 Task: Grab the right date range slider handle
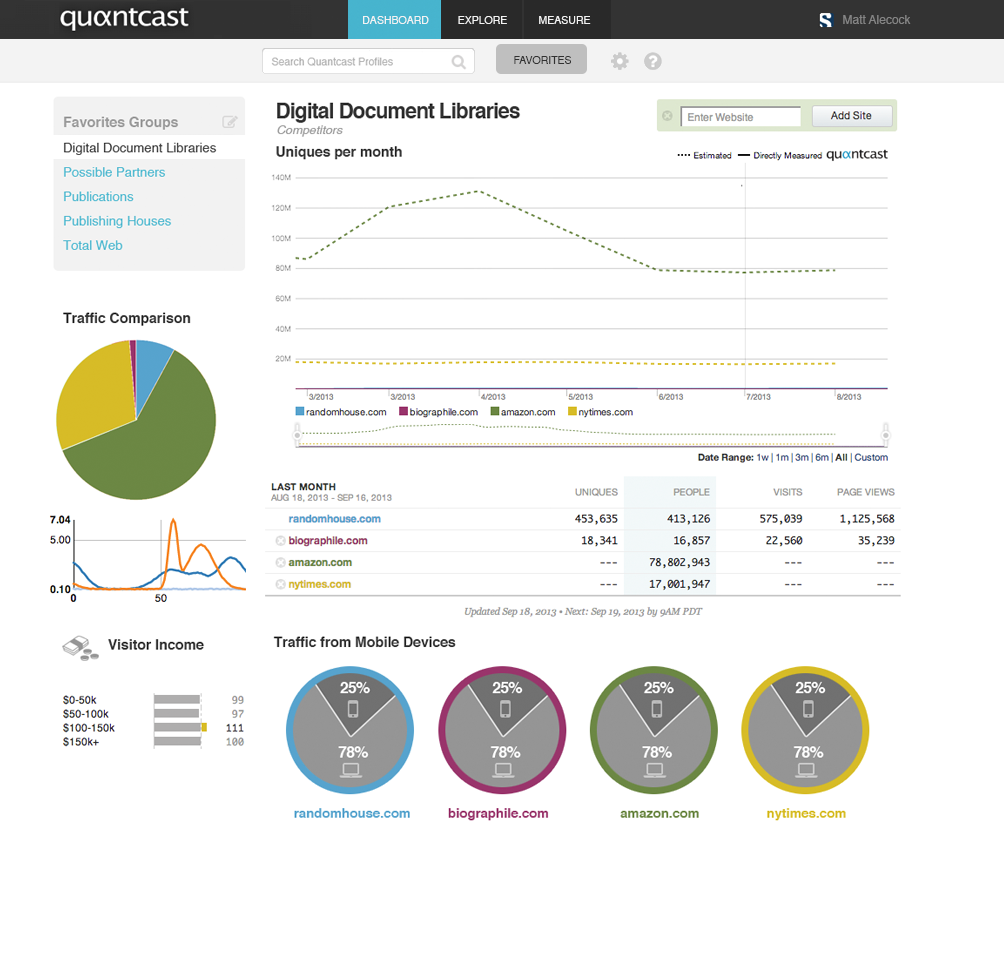[886, 435]
